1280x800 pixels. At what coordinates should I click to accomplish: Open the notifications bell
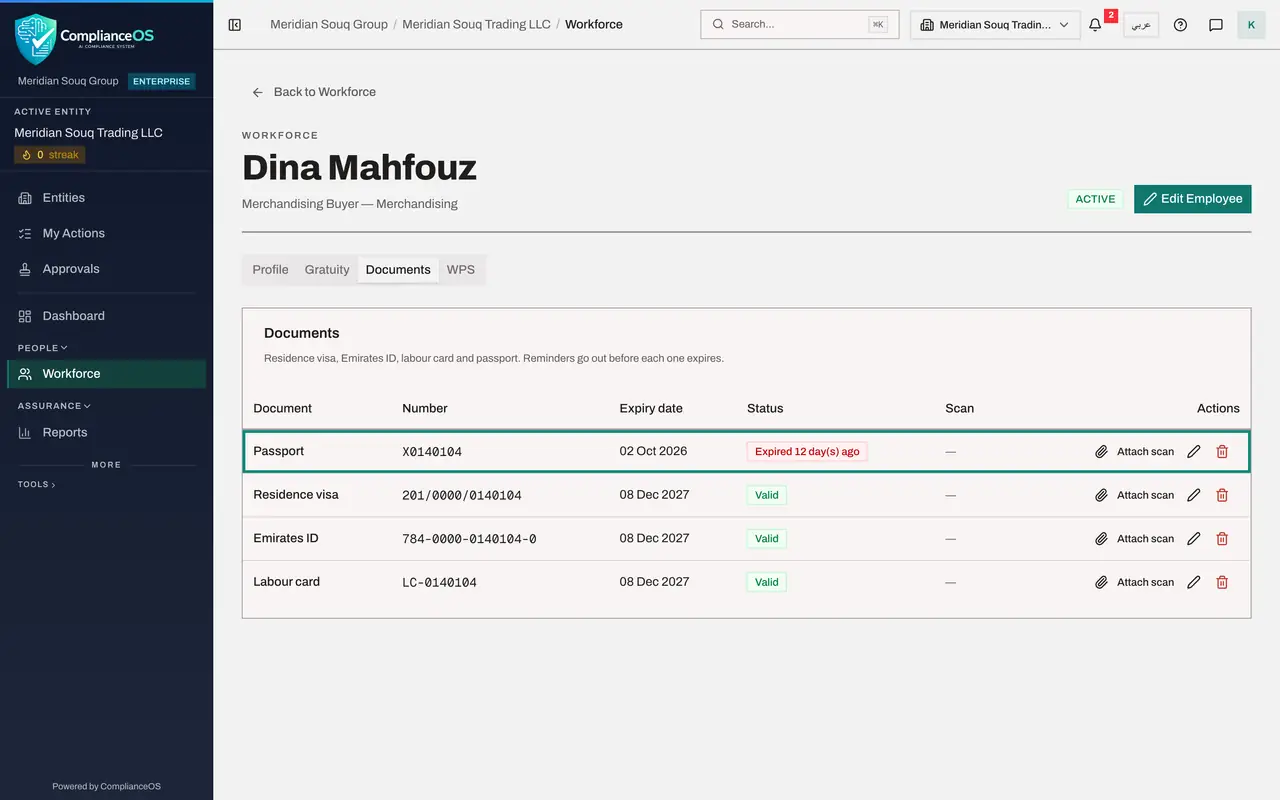coord(1095,25)
